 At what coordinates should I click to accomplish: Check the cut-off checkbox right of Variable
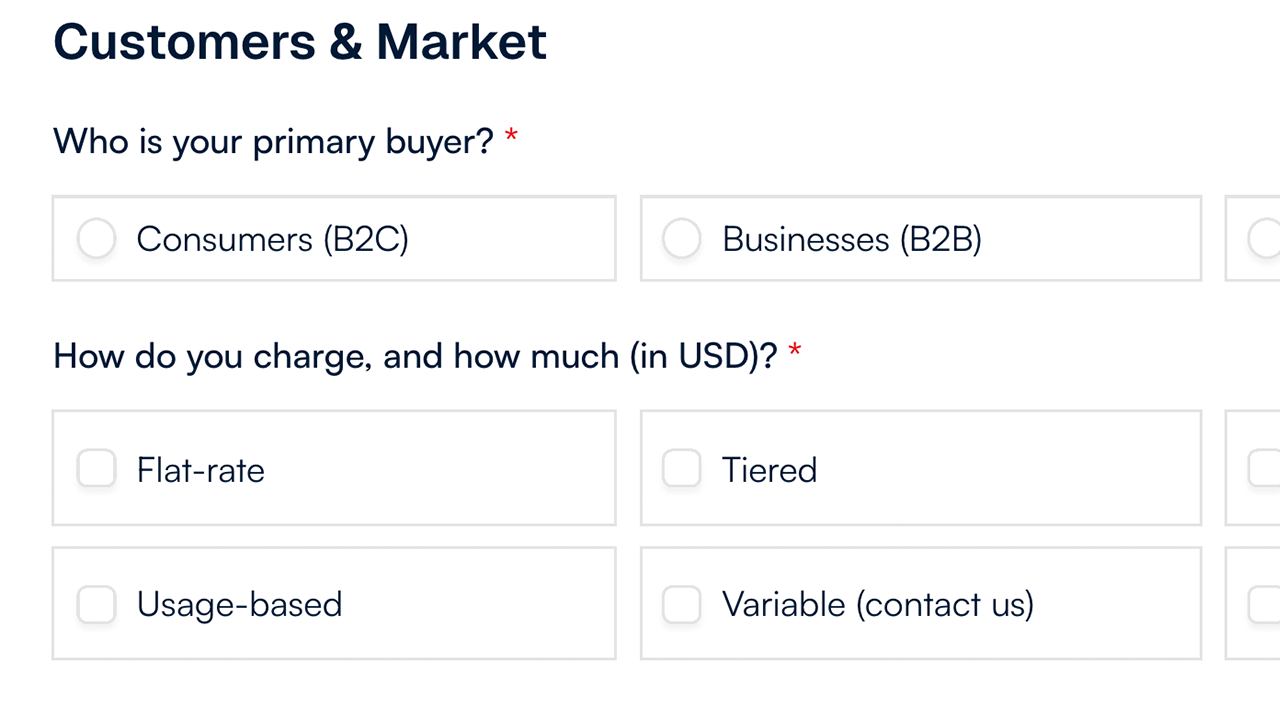click(1266, 604)
